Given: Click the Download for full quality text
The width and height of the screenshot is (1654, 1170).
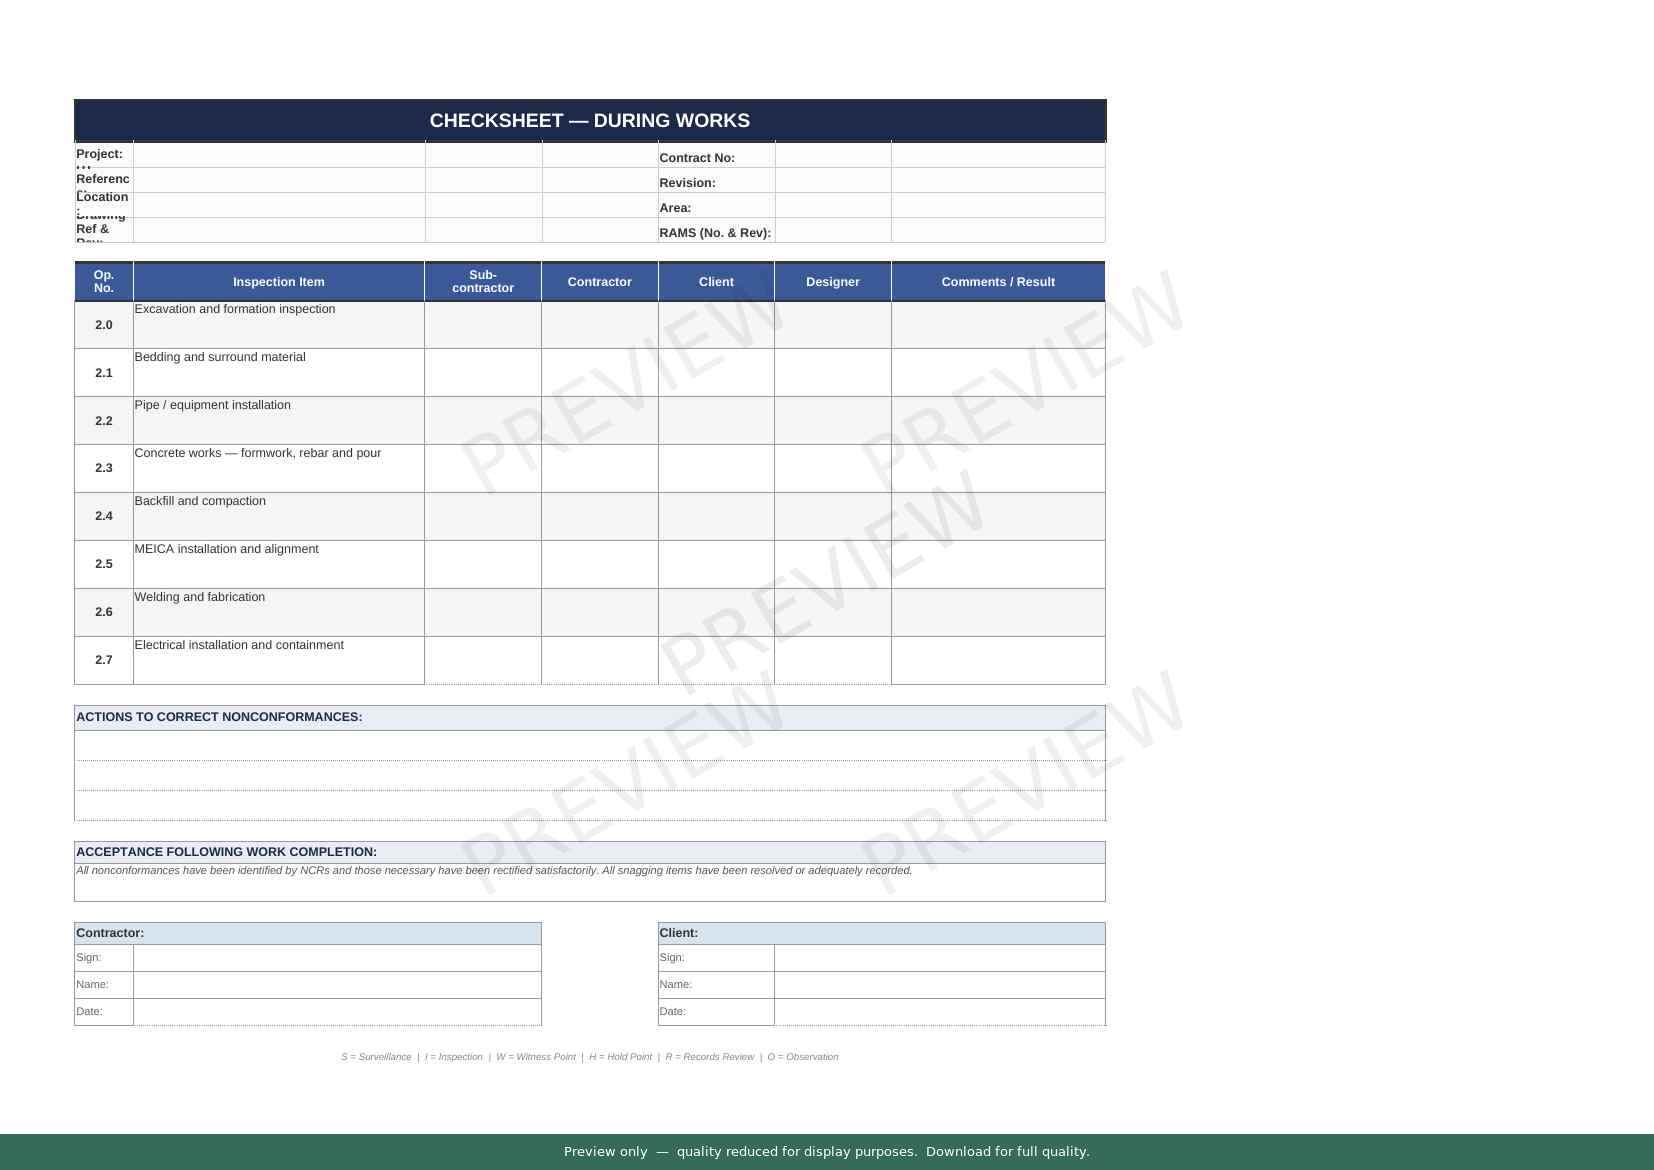Looking at the screenshot, I should [x=1007, y=1152].
